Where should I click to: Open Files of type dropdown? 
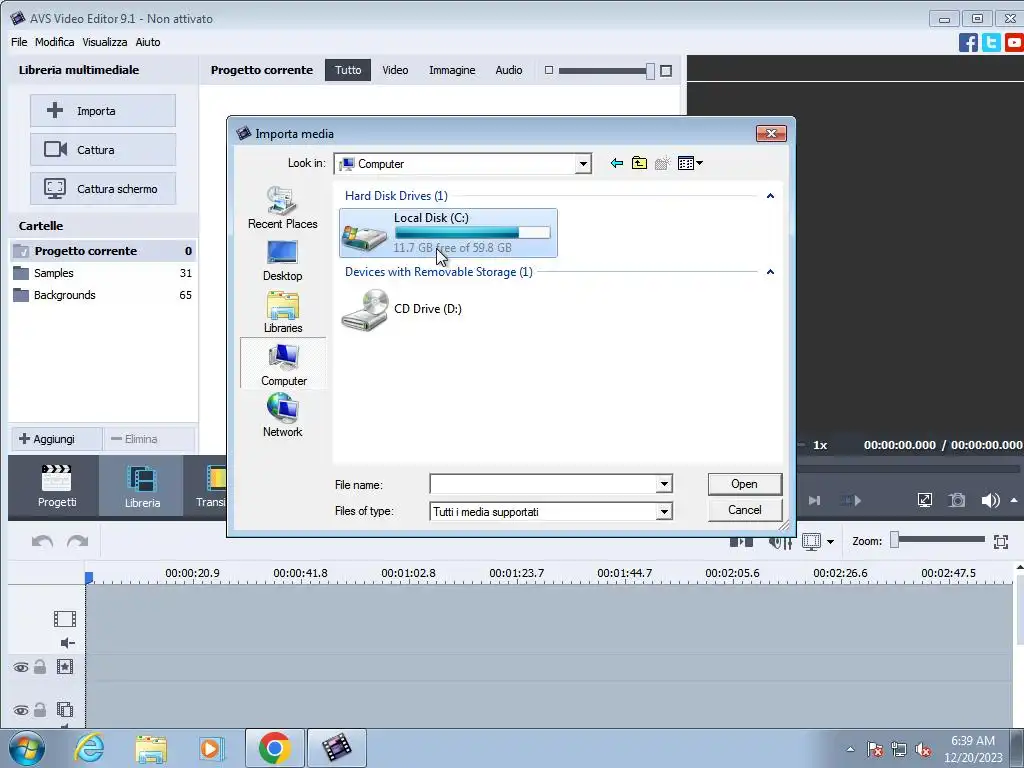click(x=664, y=511)
